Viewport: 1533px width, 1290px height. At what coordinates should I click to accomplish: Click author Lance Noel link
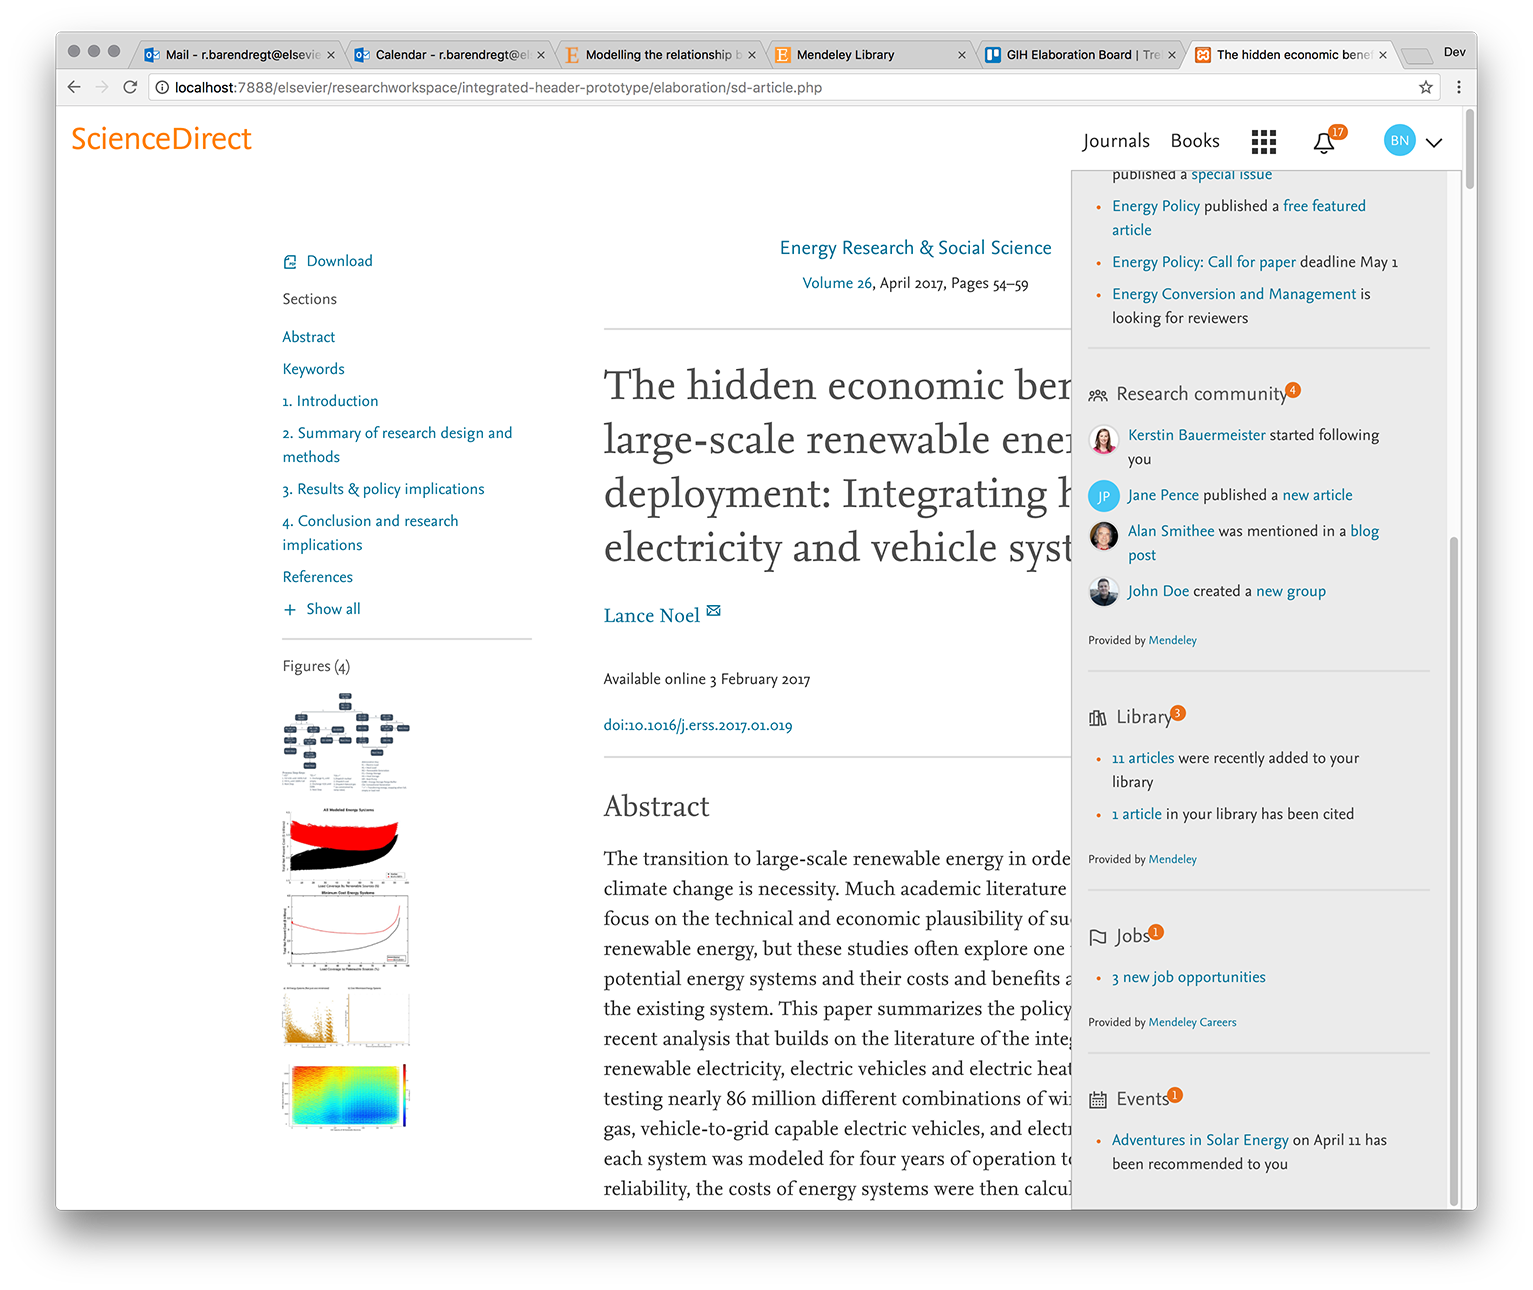click(x=651, y=616)
